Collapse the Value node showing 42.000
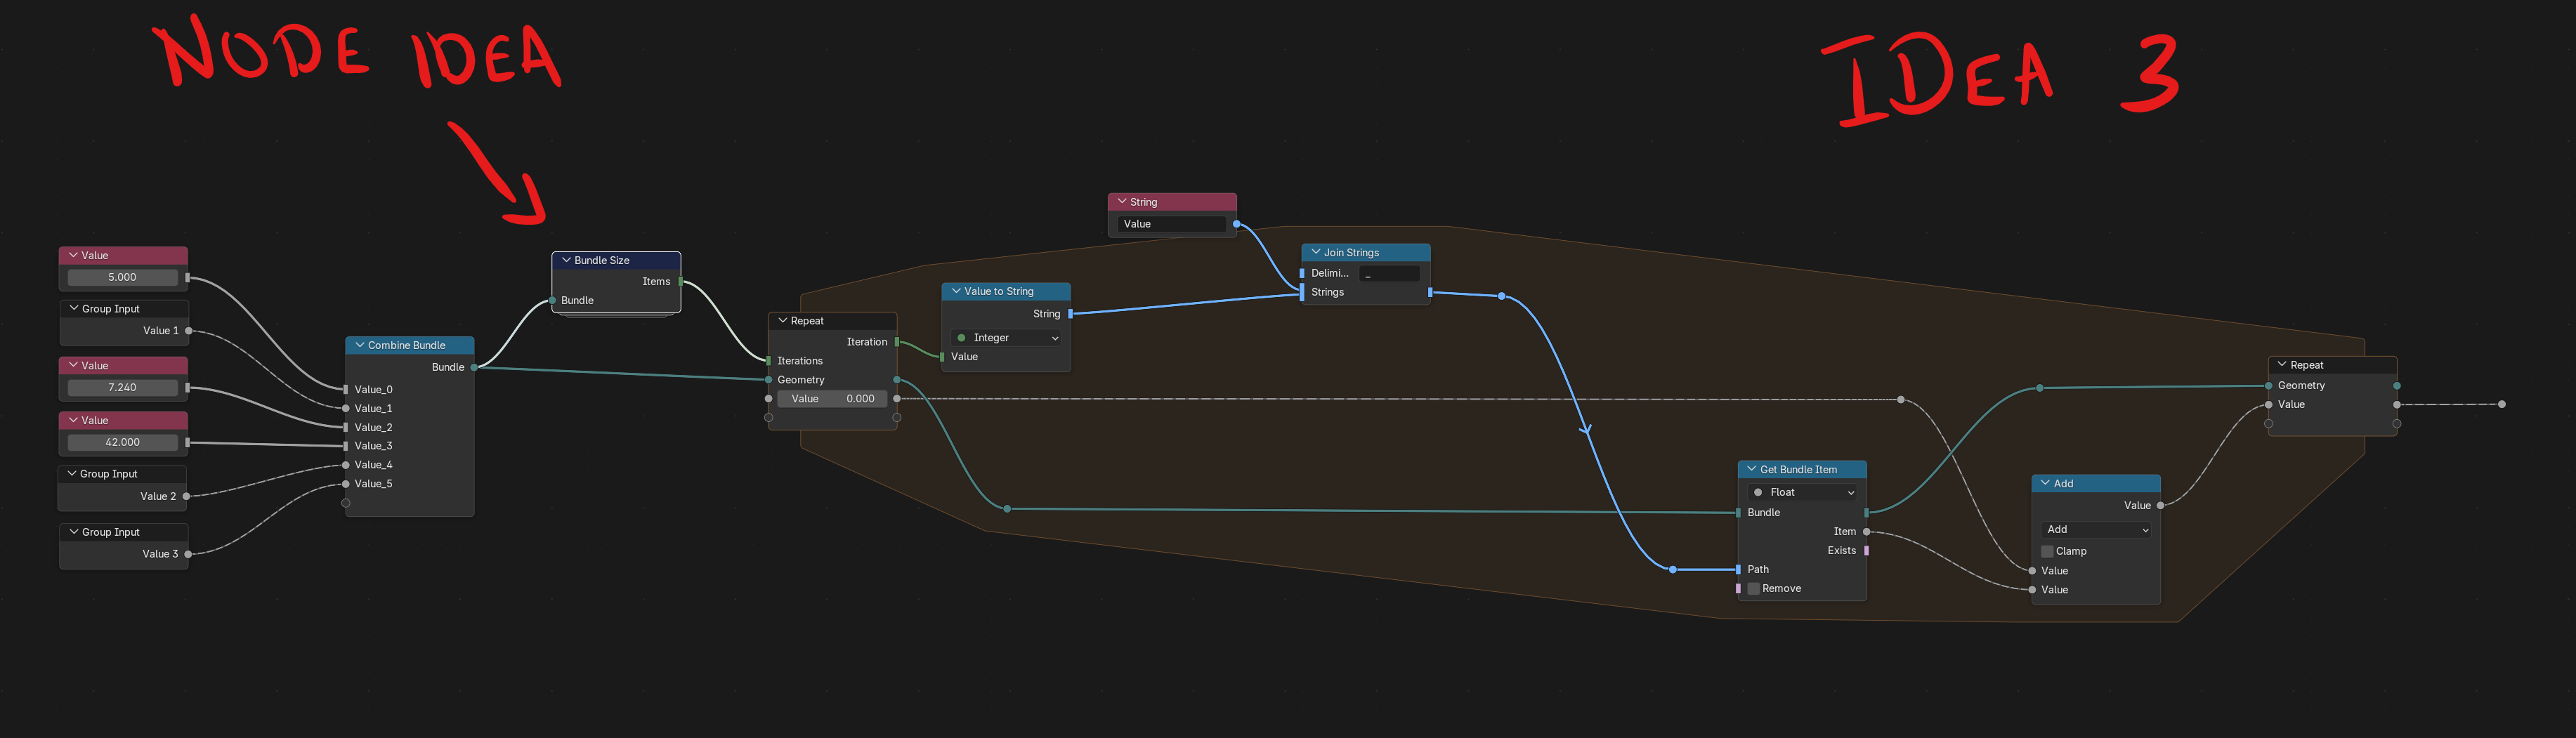The image size is (2576, 738). [x=73, y=420]
